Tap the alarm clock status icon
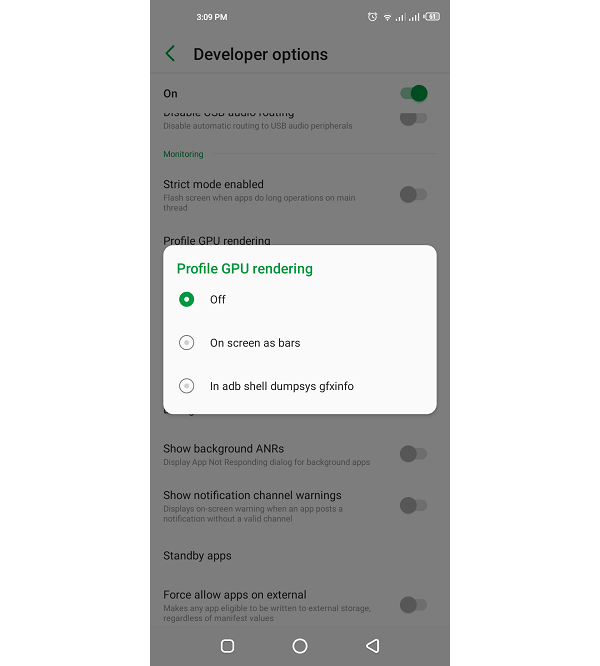 [x=372, y=17]
